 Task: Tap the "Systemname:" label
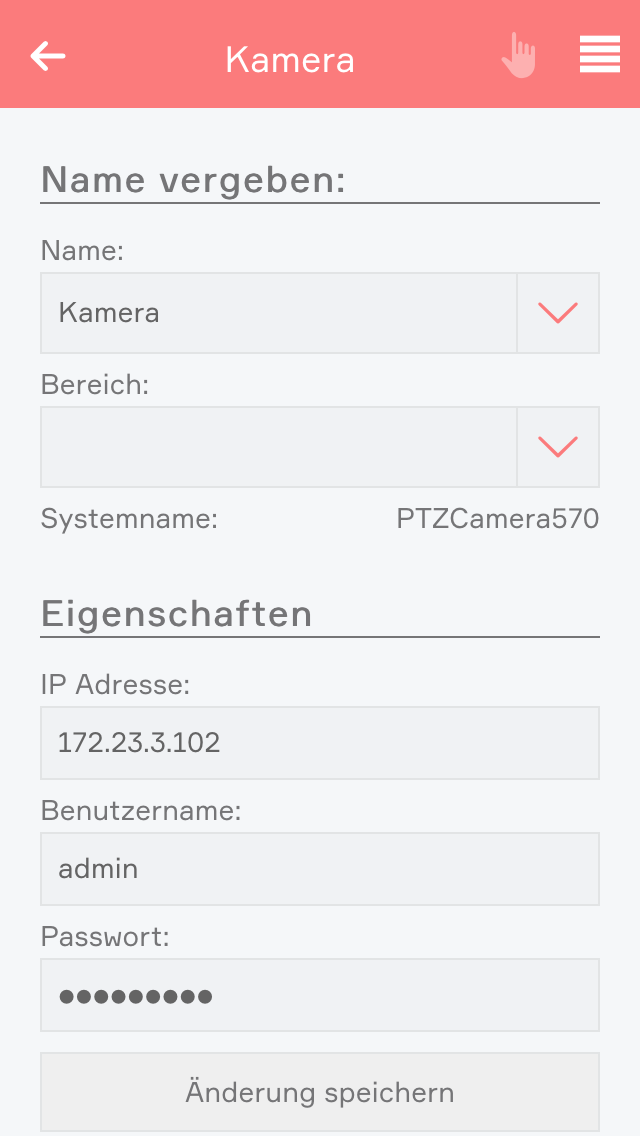129,519
